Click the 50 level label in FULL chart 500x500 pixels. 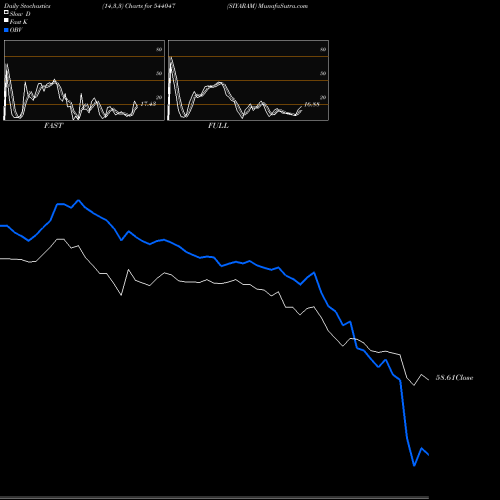[x=323, y=73]
